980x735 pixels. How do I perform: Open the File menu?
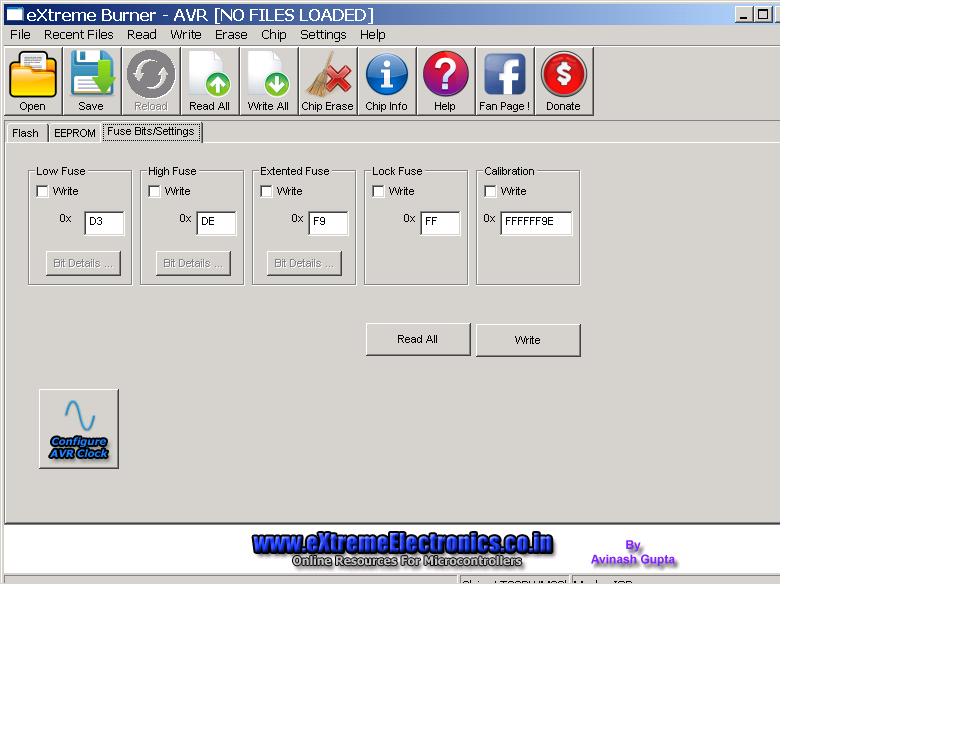pyautogui.click(x=20, y=35)
